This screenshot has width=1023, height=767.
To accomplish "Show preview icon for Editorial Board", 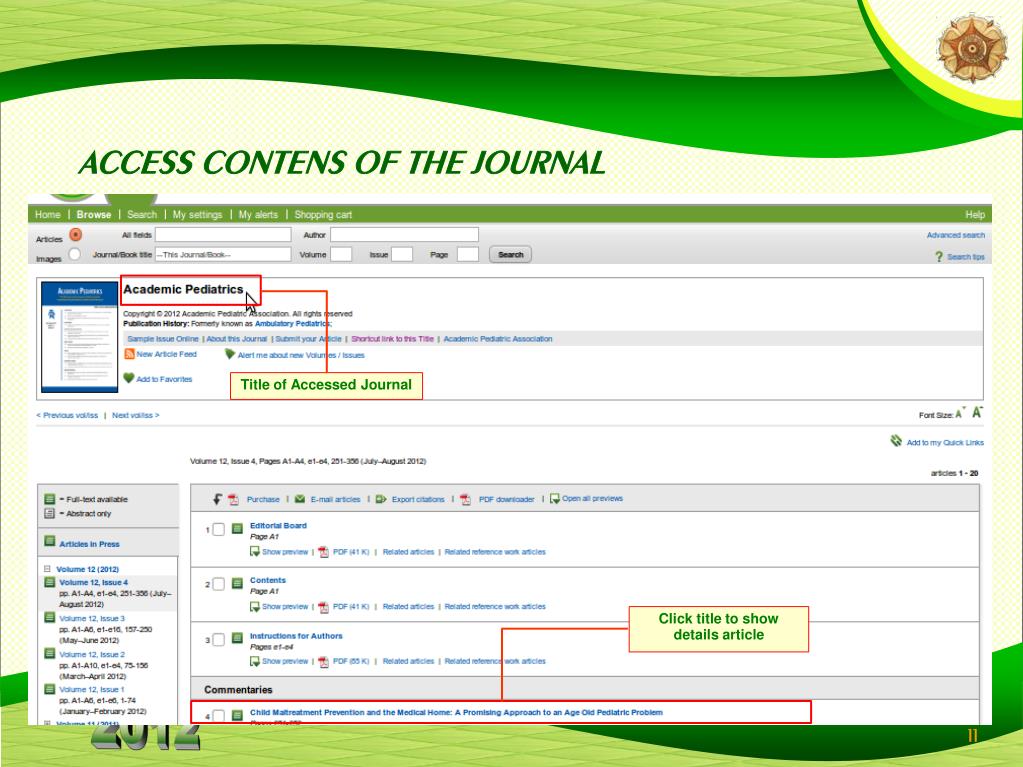I will (x=254, y=552).
